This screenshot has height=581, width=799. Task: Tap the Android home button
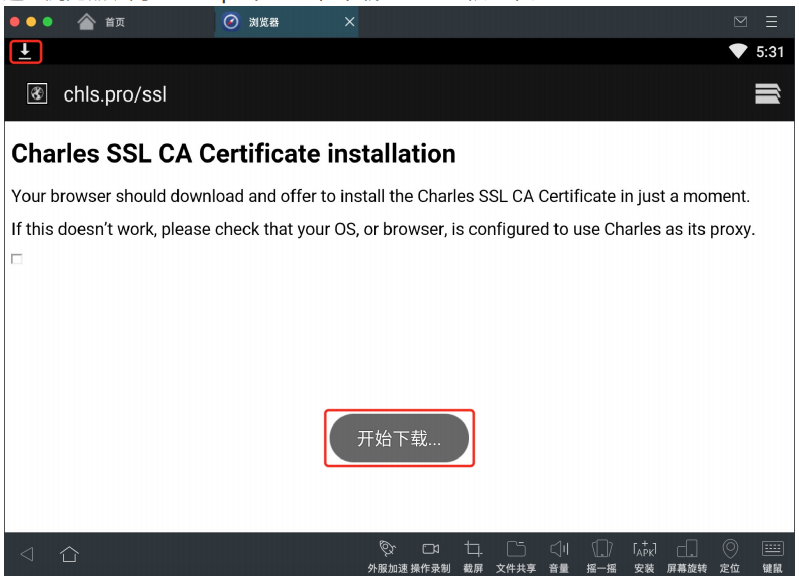coord(69,553)
